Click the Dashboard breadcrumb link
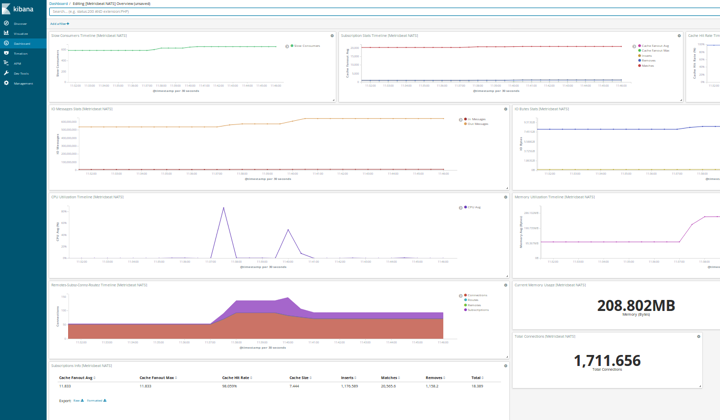The height and width of the screenshot is (420, 720). 58,4
